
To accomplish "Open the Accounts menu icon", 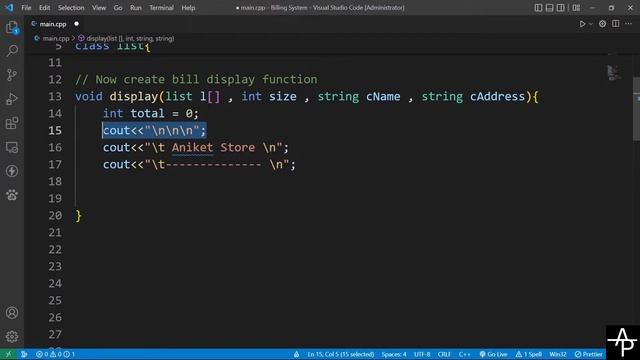I will (12, 313).
